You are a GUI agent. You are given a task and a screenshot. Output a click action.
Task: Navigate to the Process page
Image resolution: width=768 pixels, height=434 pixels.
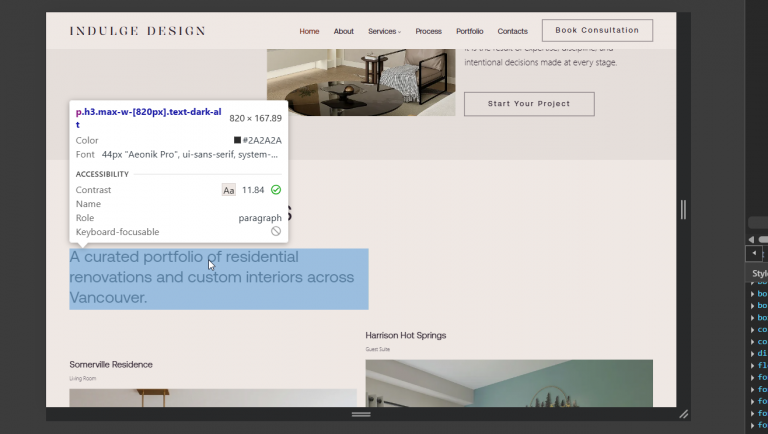(428, 31)
